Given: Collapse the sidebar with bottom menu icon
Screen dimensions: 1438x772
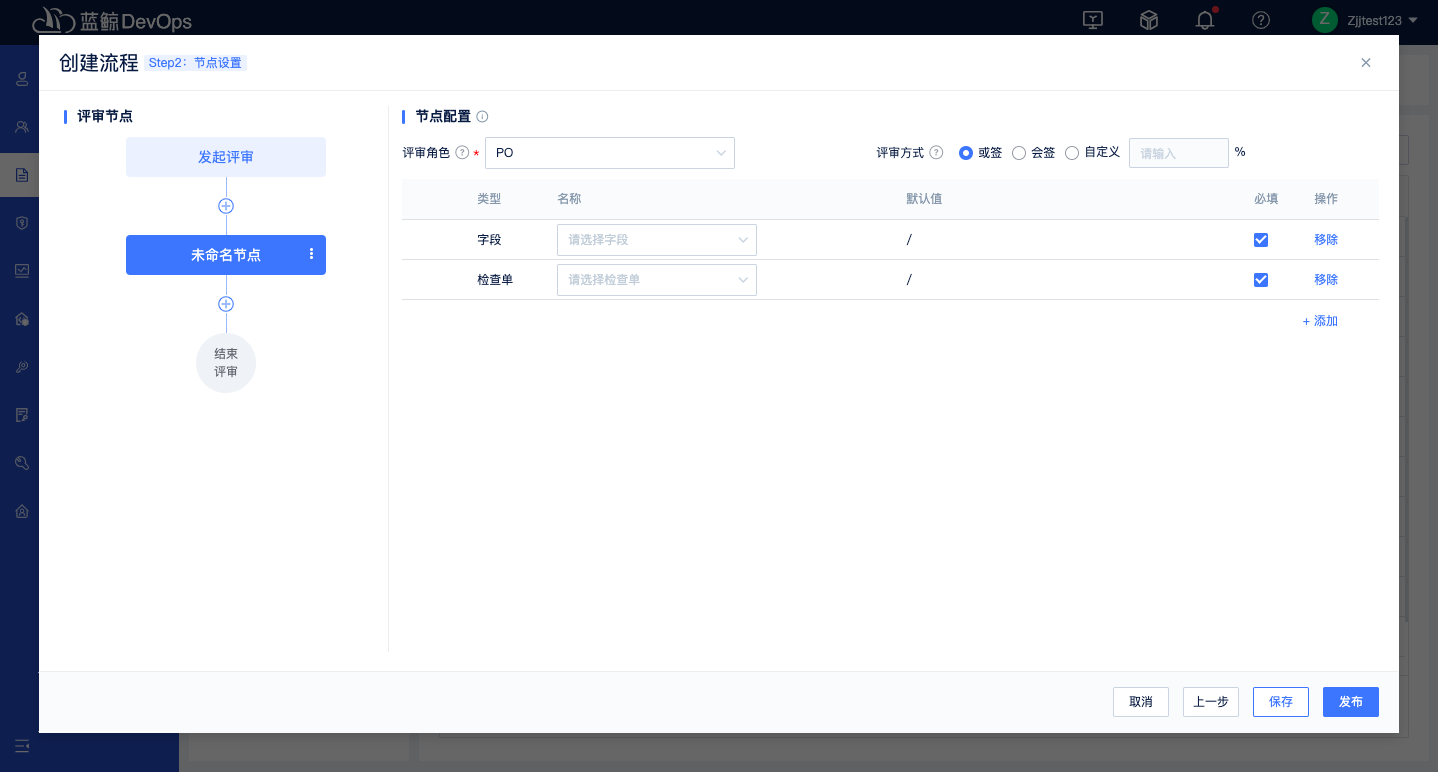Looking at the screenshot, I should 21,746.
